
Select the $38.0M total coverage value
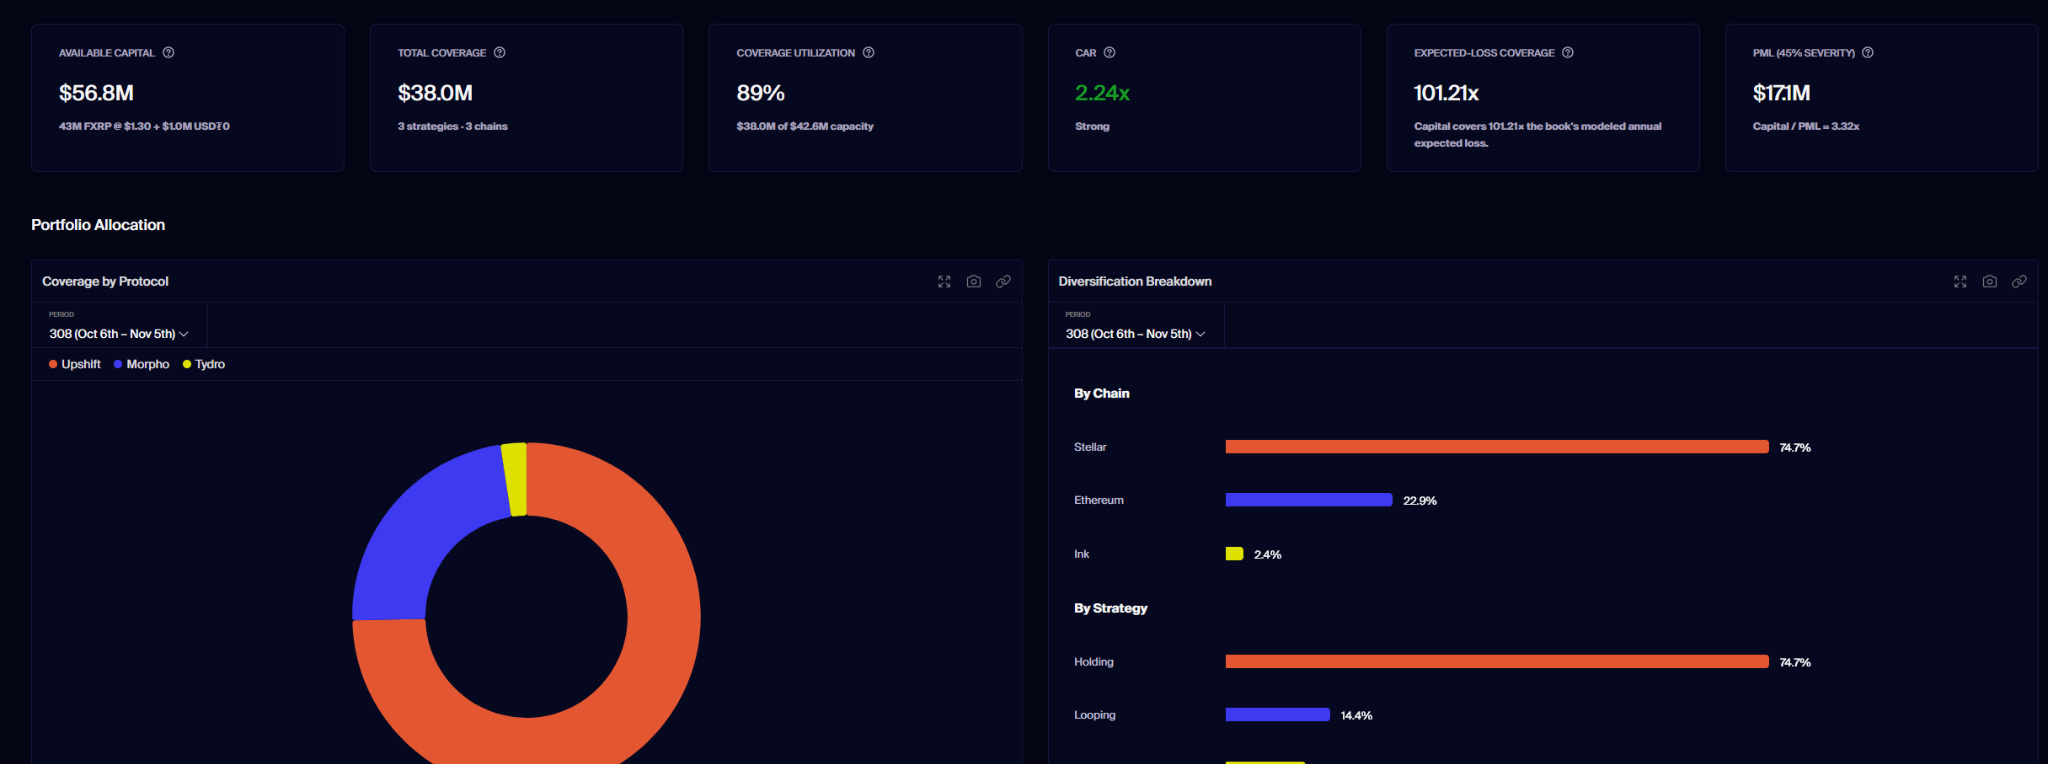point(435,93)
